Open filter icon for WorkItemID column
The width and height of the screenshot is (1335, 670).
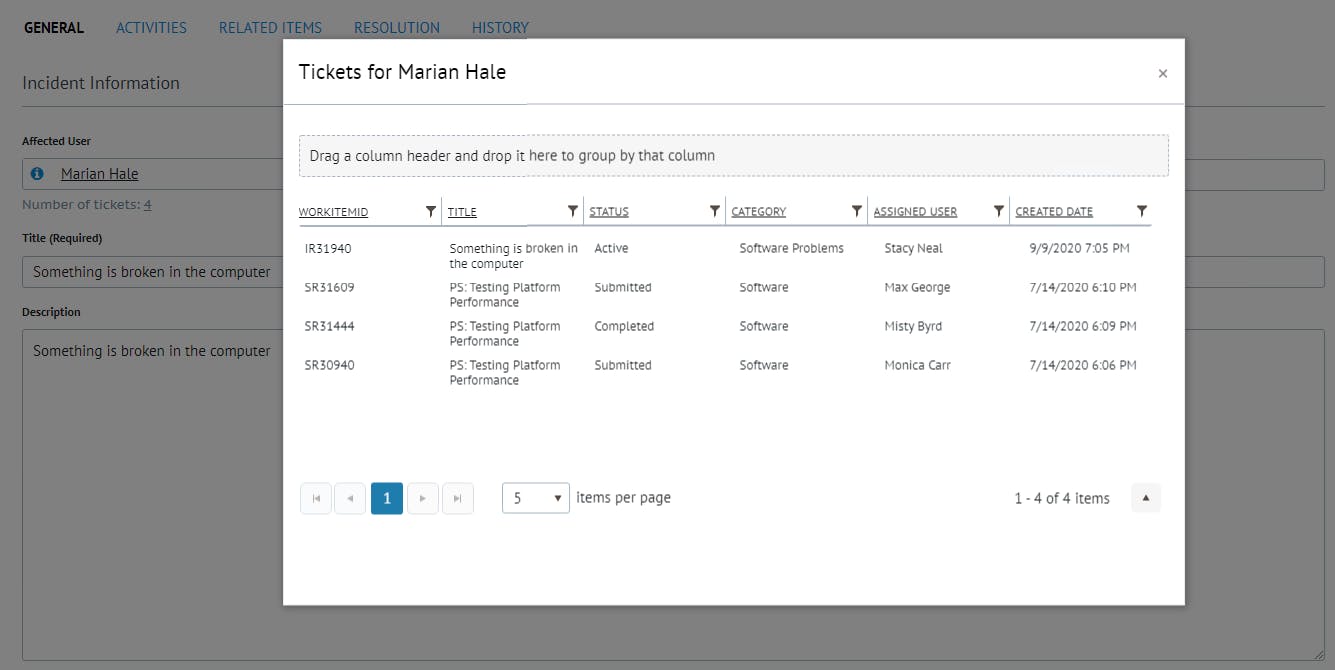click(431, 211)
